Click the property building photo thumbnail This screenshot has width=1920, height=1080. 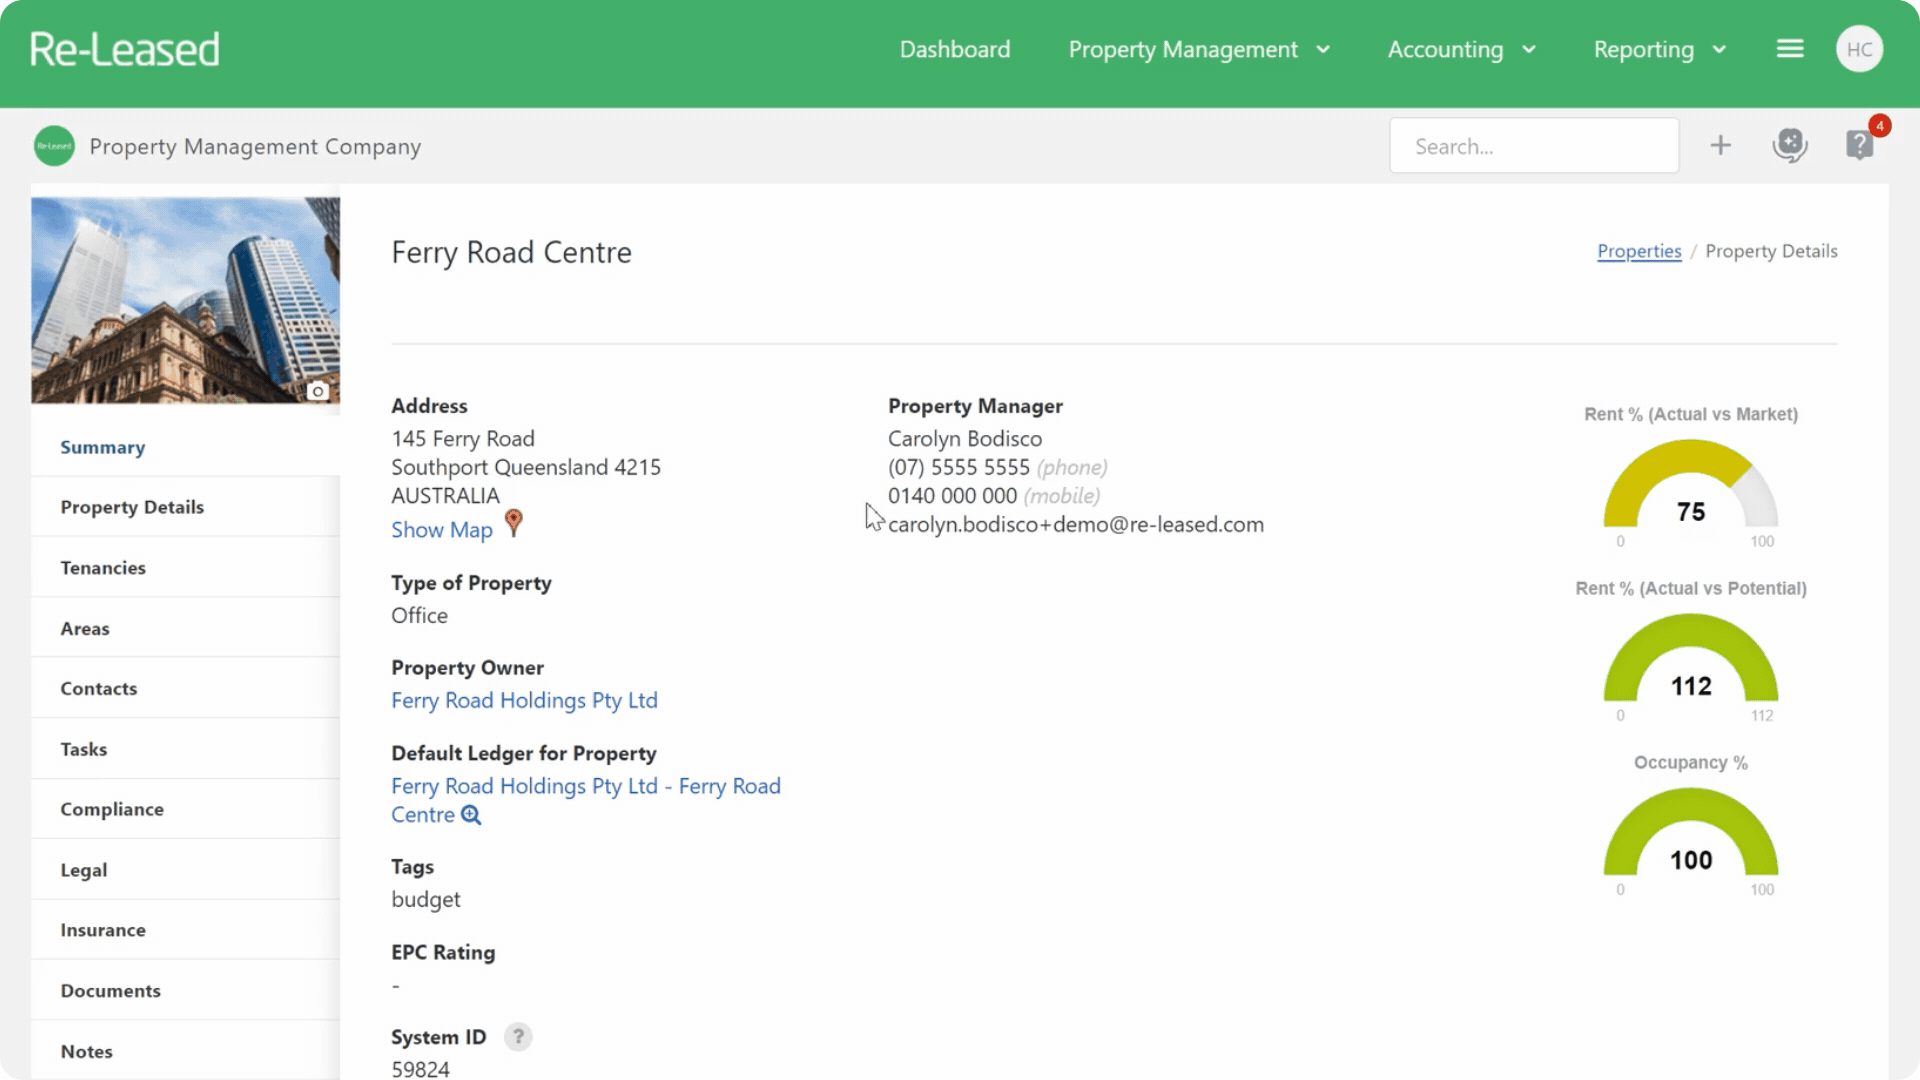(186, 300)
